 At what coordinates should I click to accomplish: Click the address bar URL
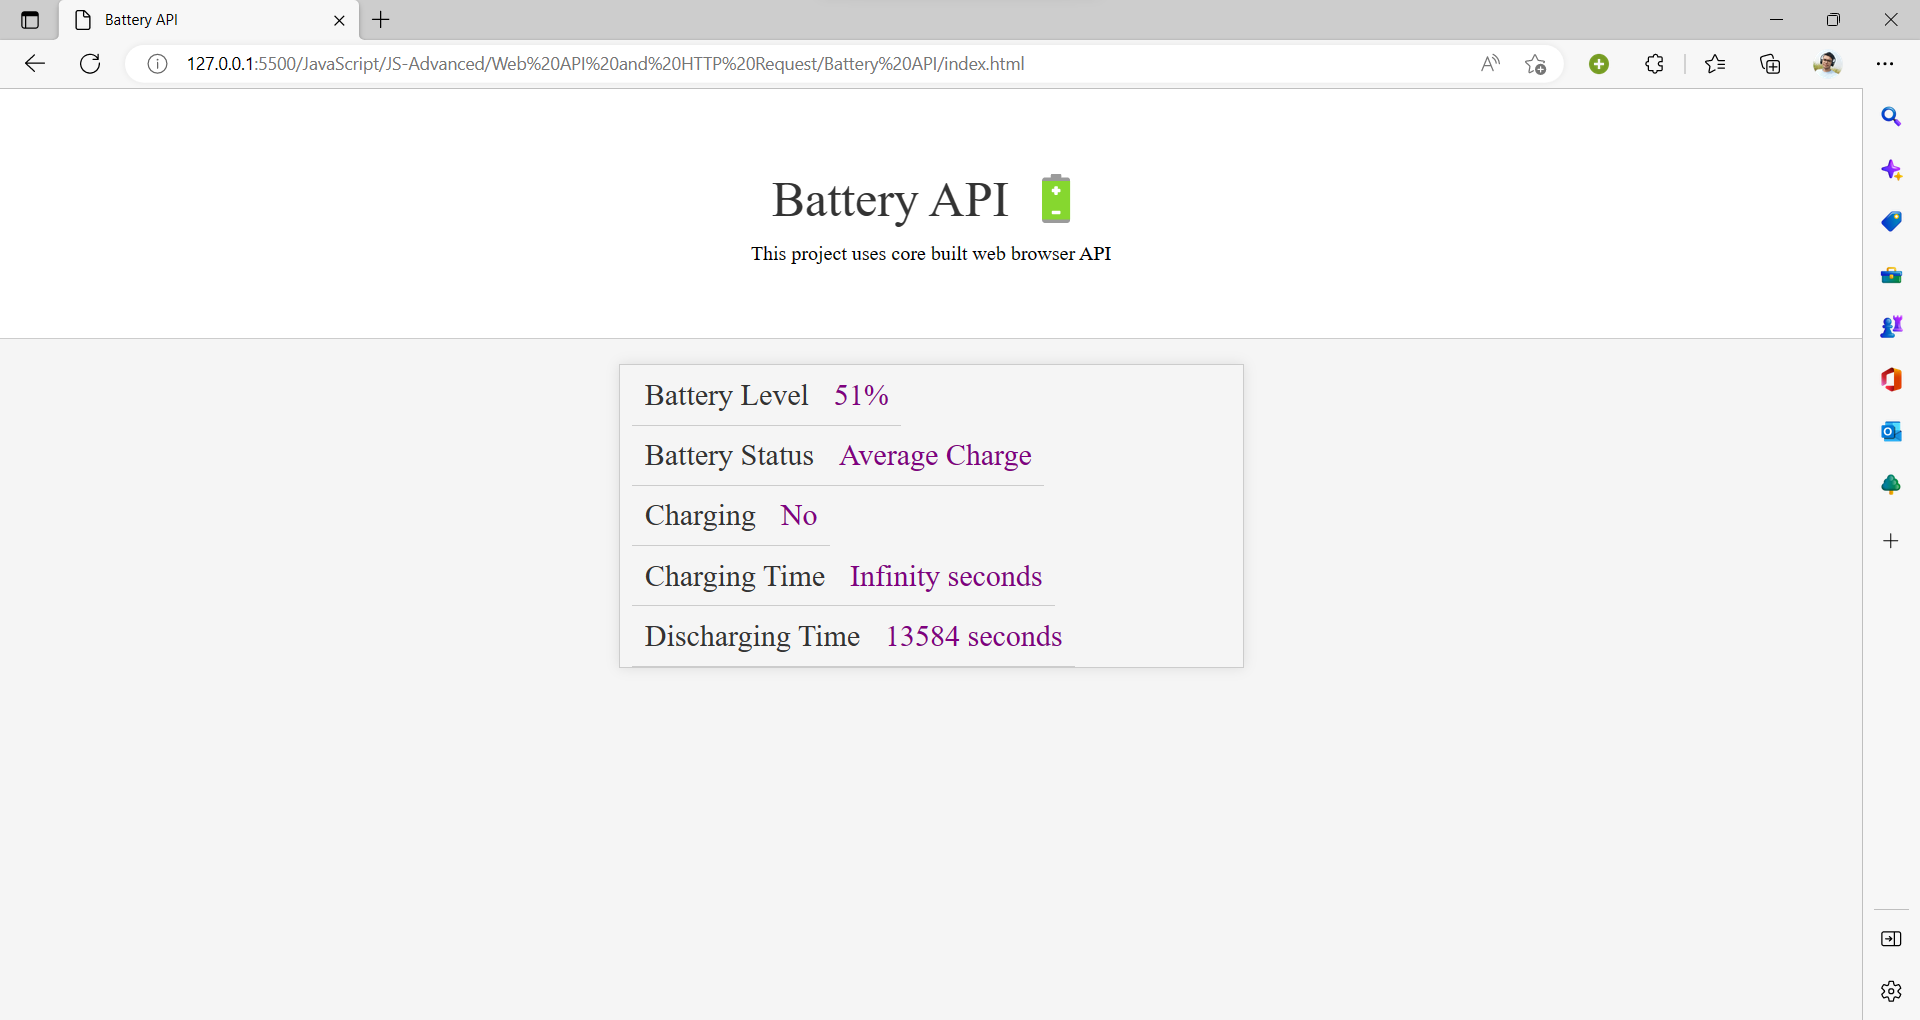(x=605, y=64)
